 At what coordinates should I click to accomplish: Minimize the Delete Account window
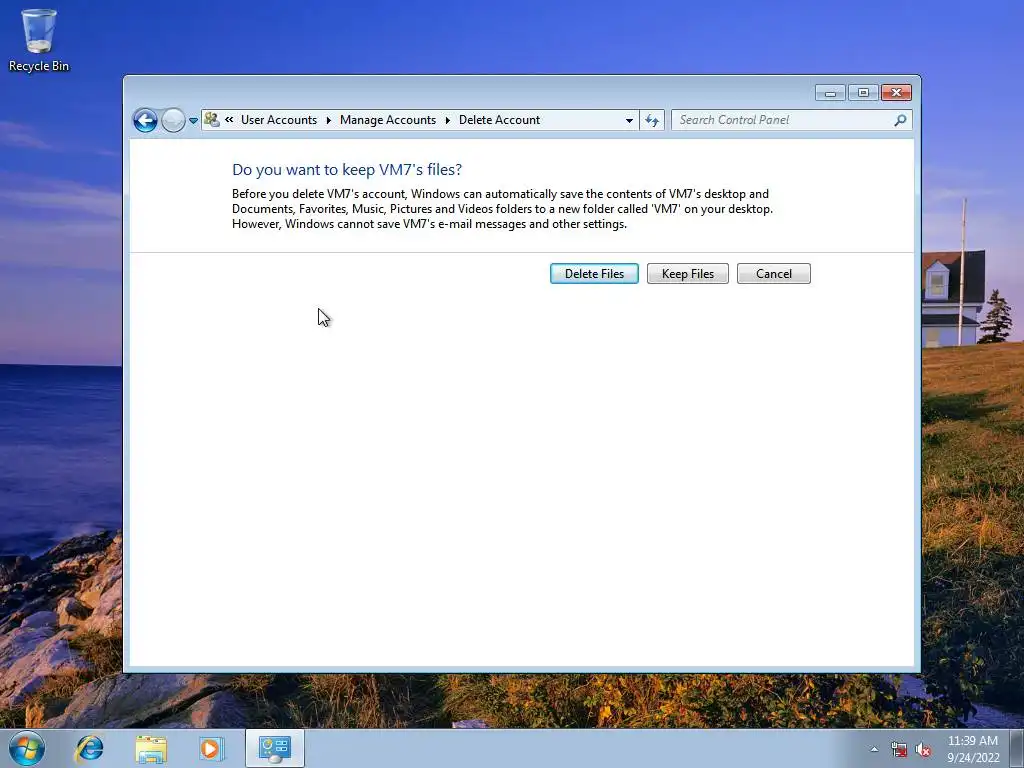click(x=830, y=93)
